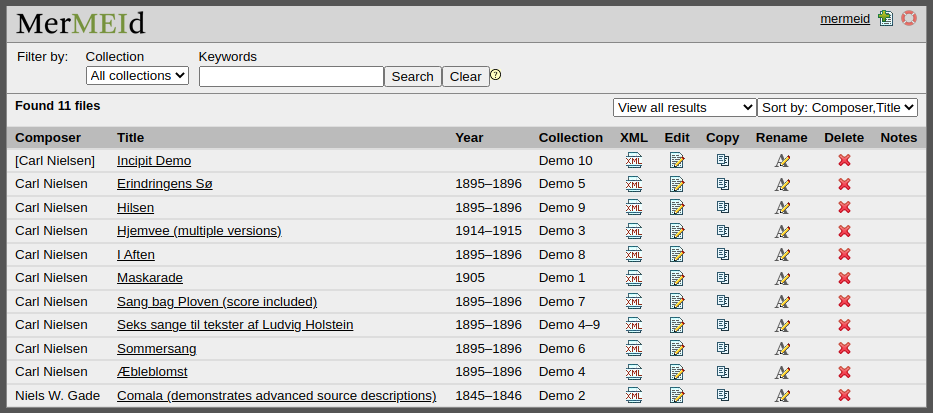The image size is (933, 413).
Task: Delete the Æbleblomst file
Action: coord(844,372)
